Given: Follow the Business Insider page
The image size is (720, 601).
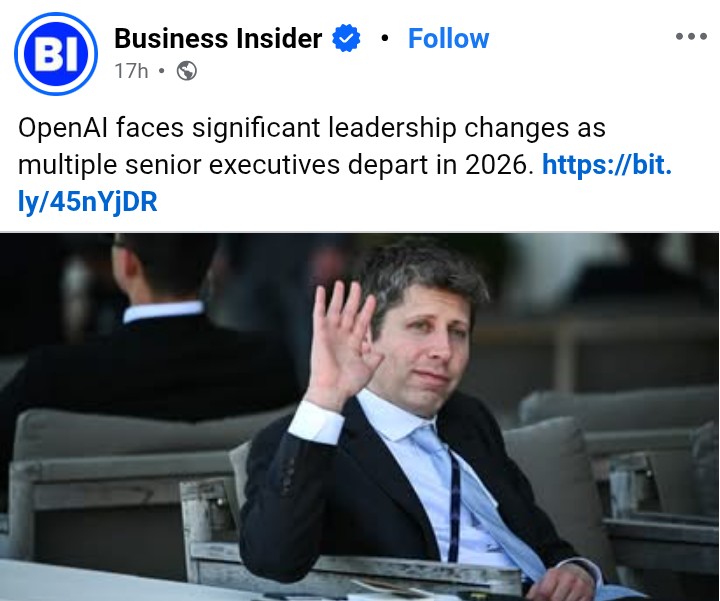Looking at the screenshot, I should coord(448,38).
